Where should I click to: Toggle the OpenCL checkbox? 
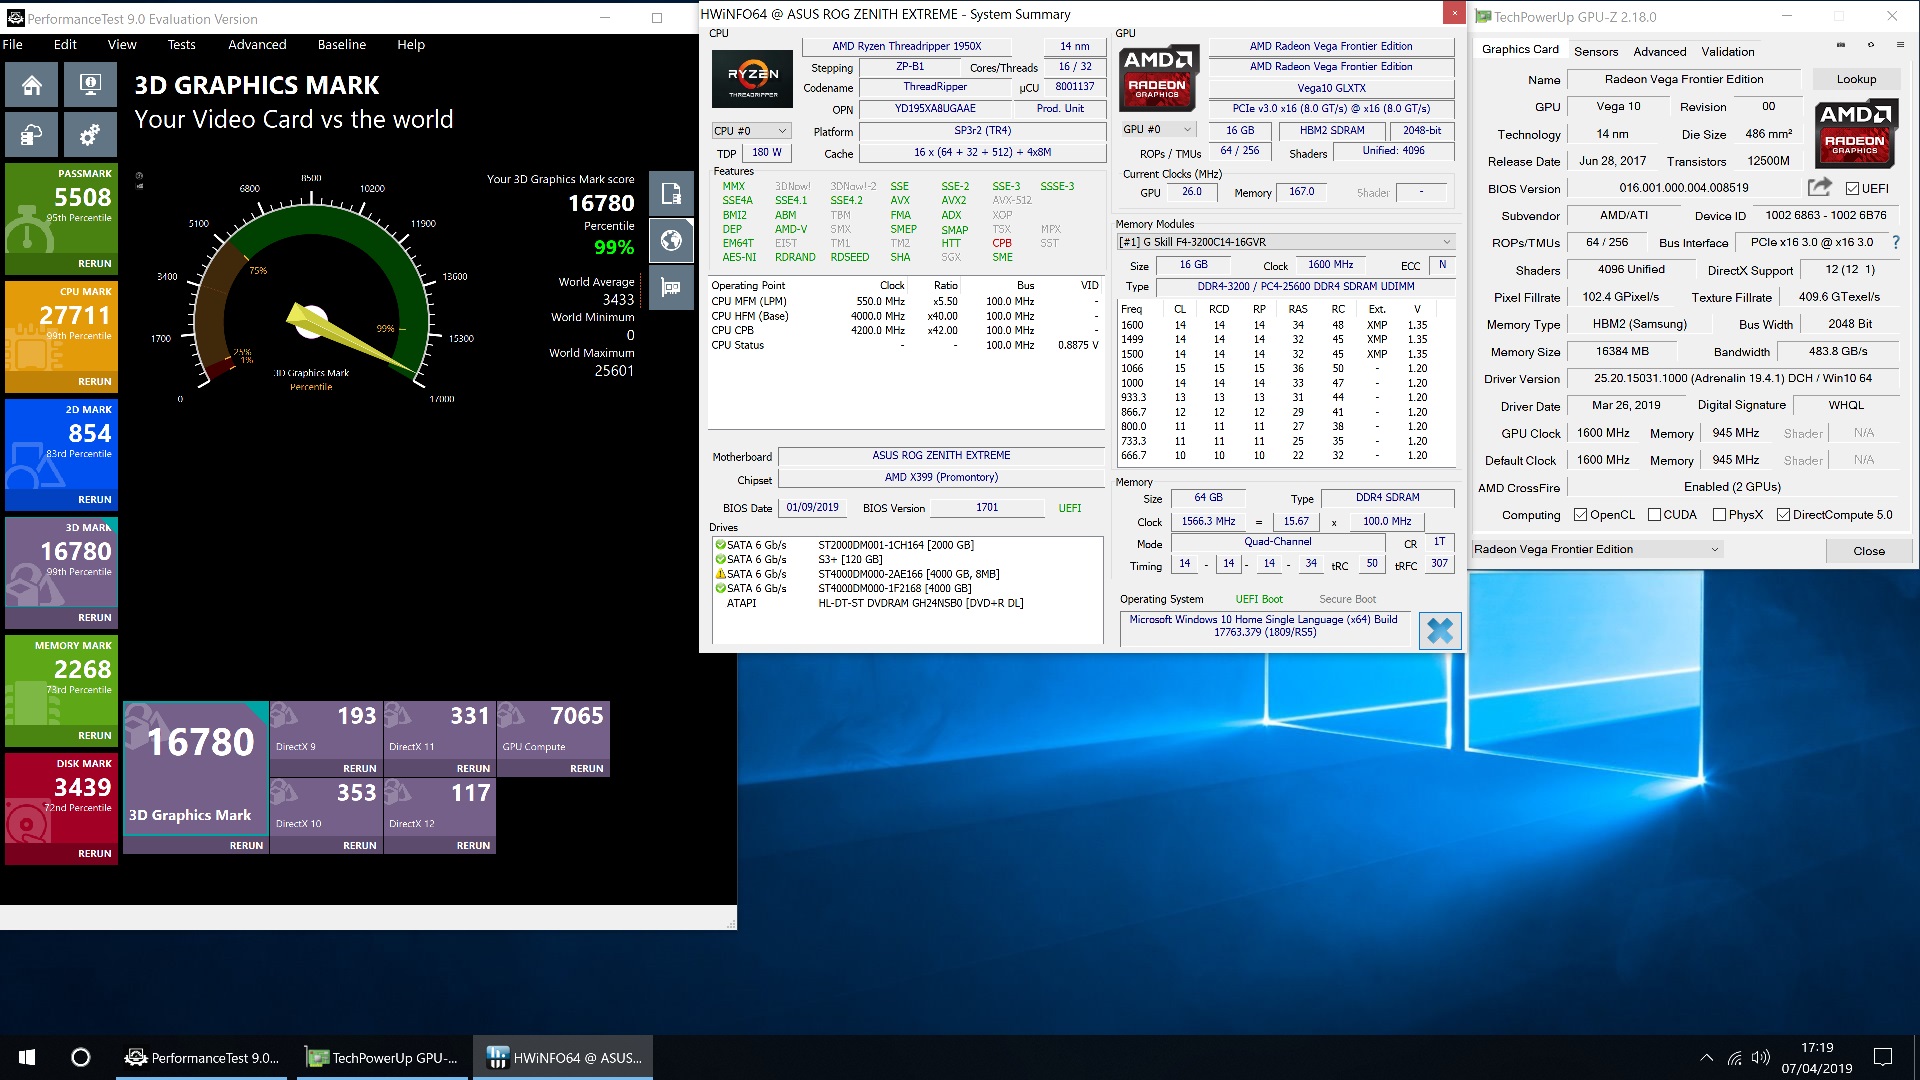tap(1580, 515)
